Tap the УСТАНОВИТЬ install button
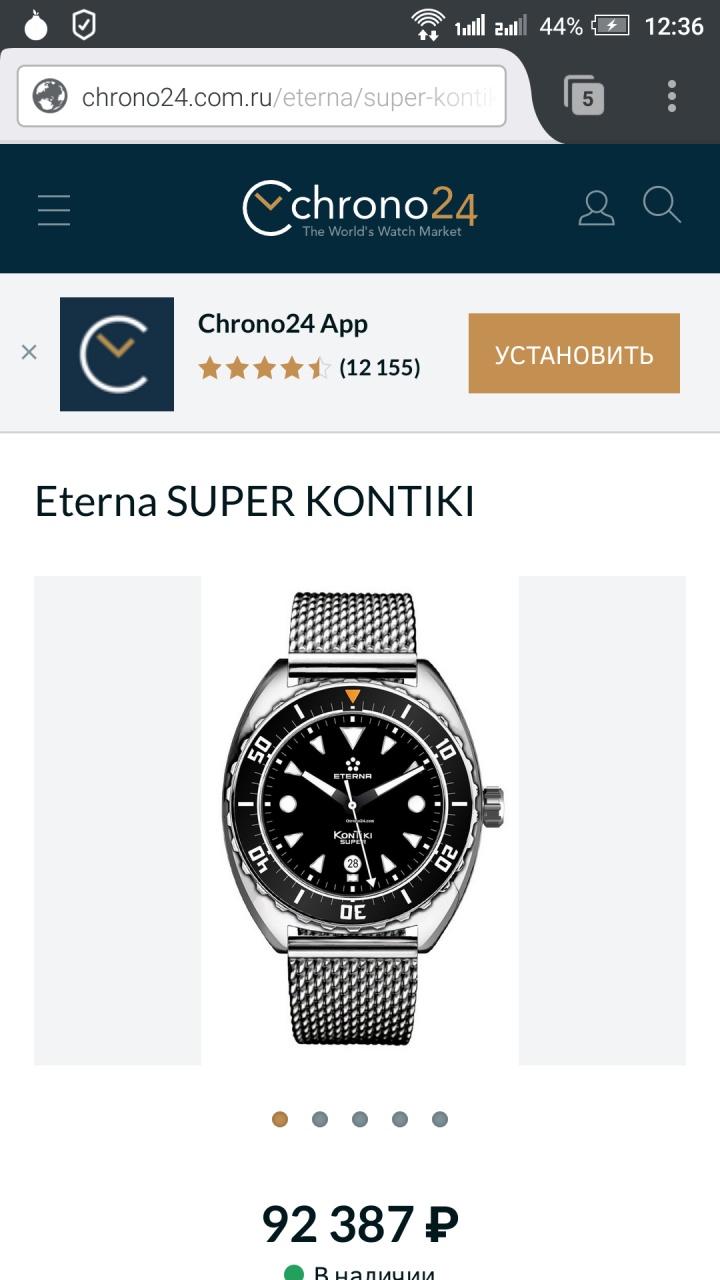This screenshot has width=720, height=1280. 574,353
